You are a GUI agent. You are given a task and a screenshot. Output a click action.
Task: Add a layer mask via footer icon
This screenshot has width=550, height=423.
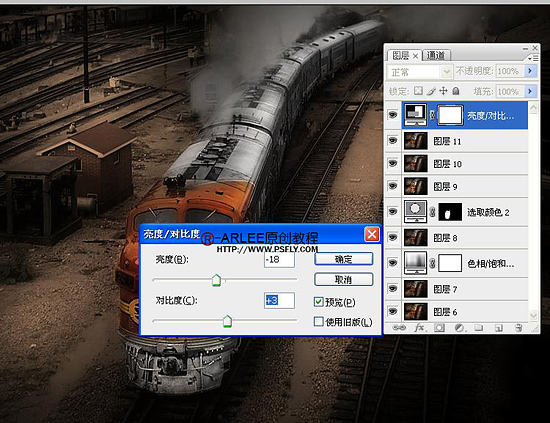439,328
